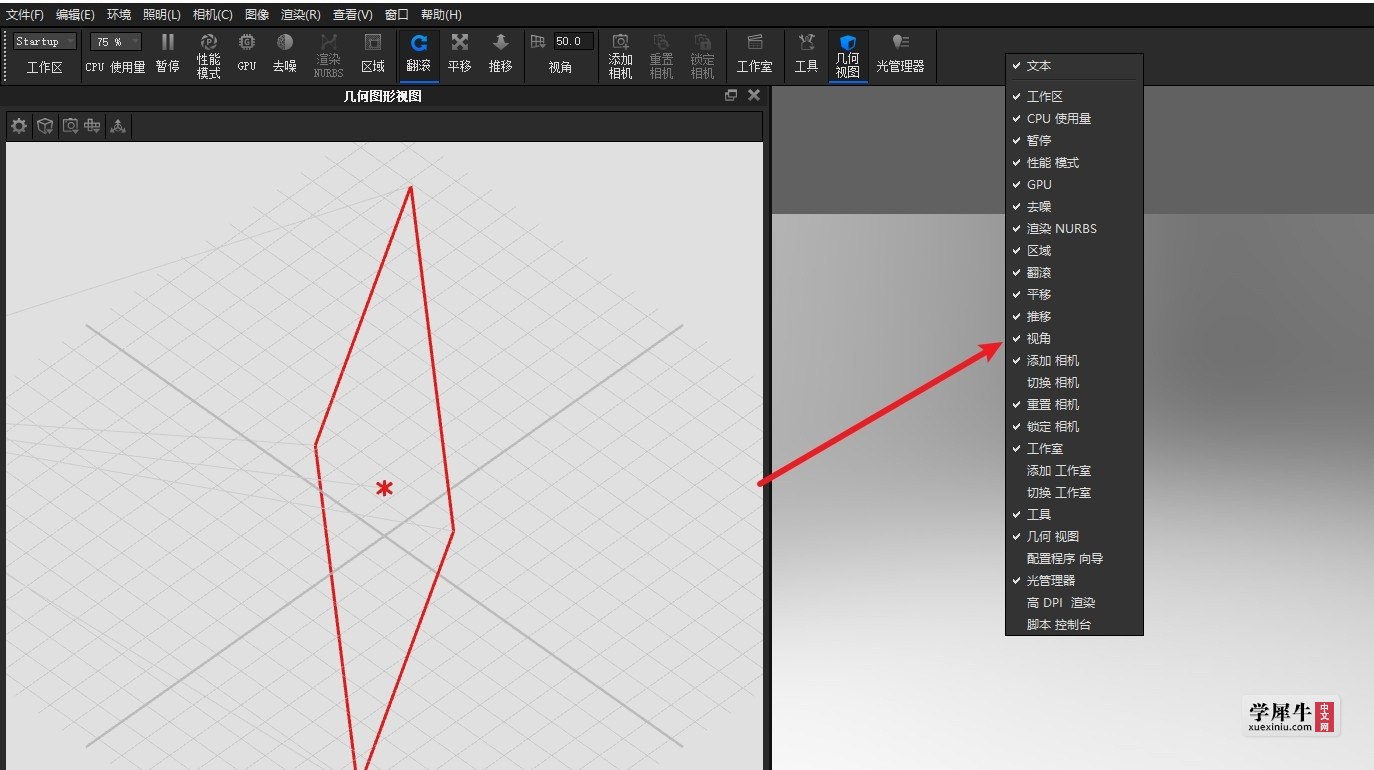
Task: Close the 几何图形视图 panel
Action: (x=754, y=95)
